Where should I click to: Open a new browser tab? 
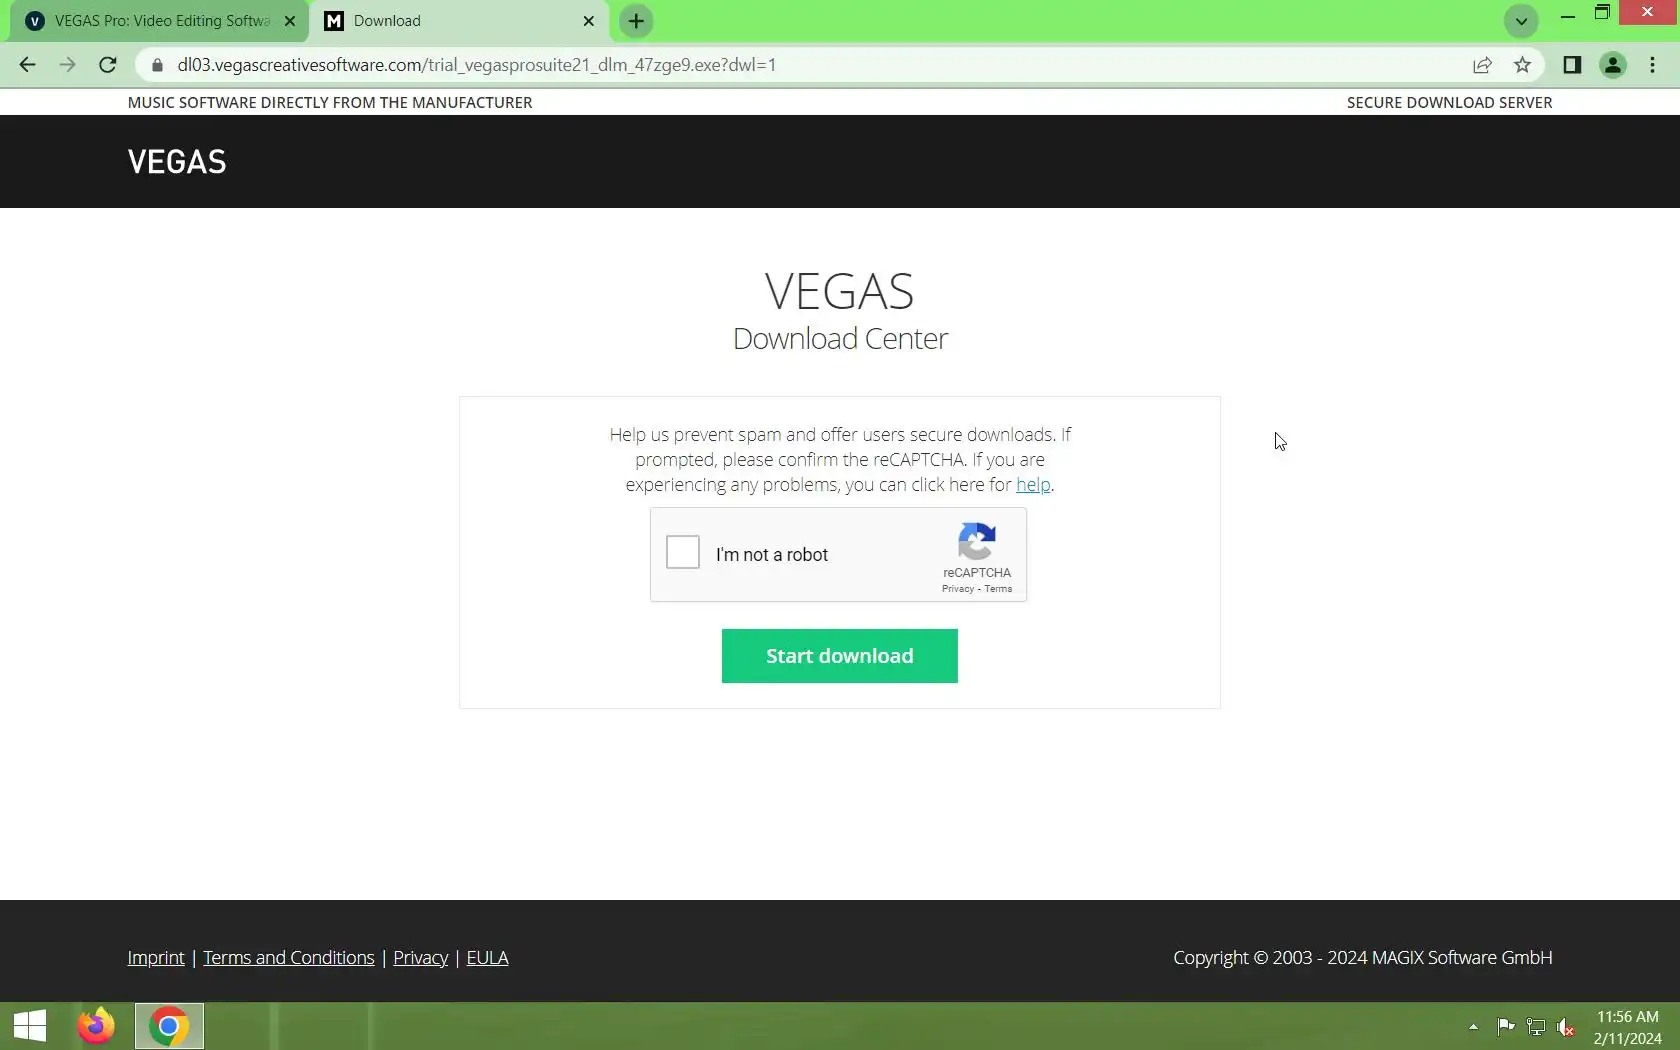[636, 21]
